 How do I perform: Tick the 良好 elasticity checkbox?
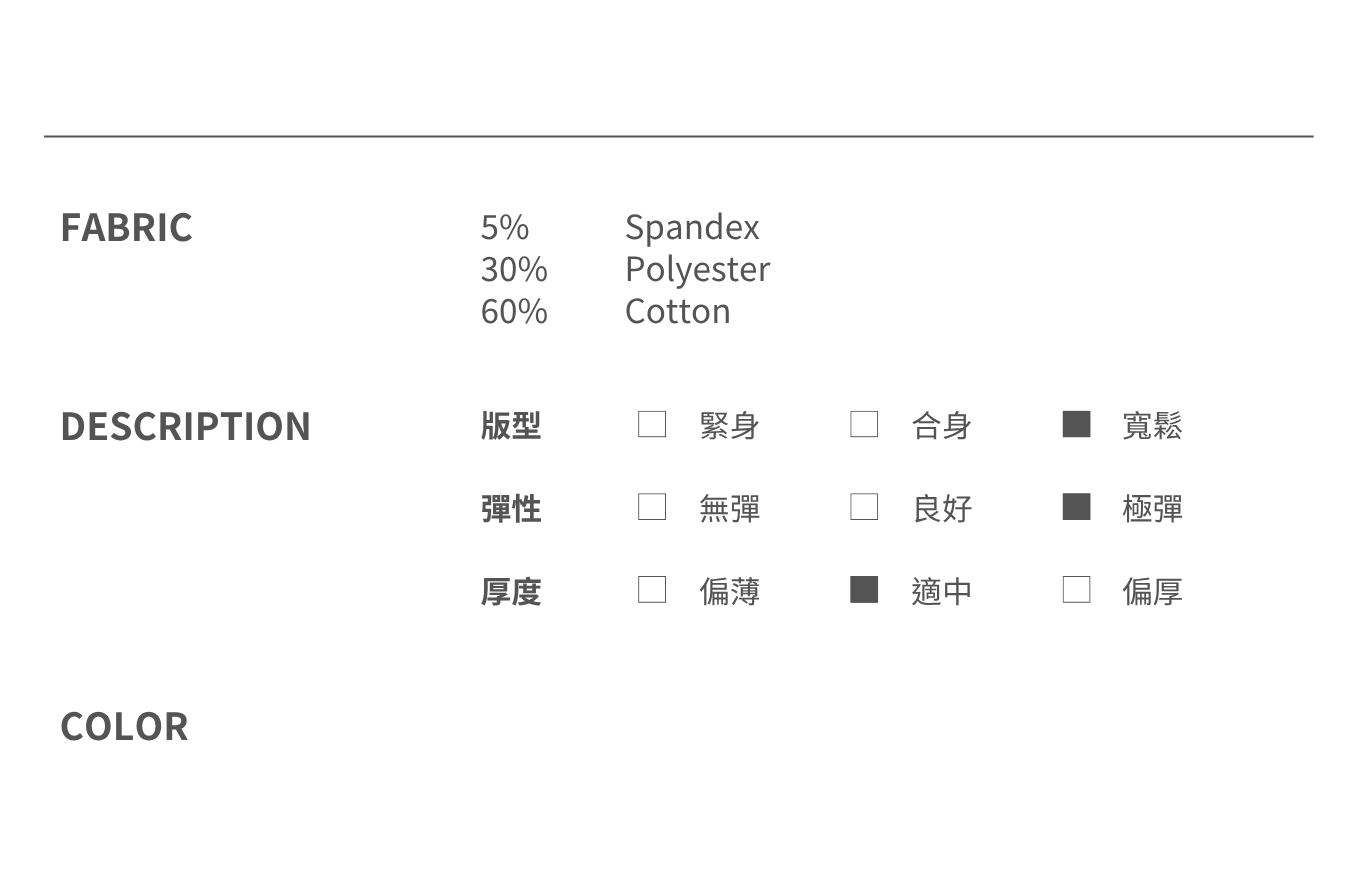[864, 507]
